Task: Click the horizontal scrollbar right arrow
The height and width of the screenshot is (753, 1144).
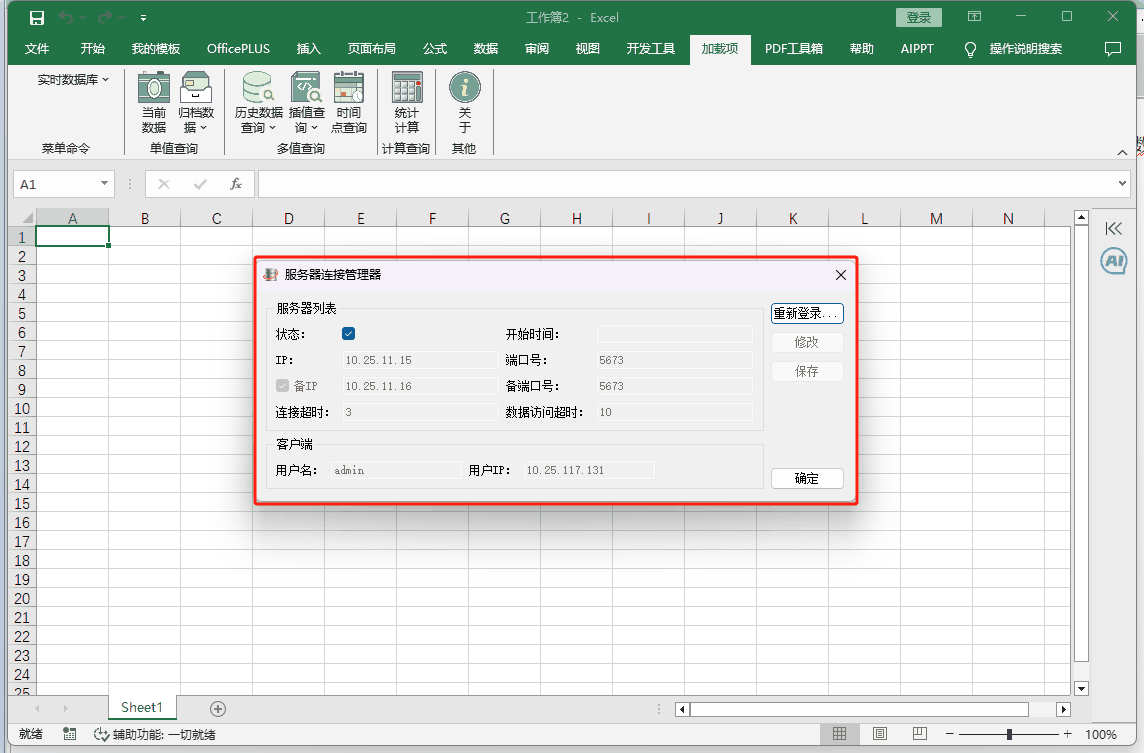Action: tap(1064, 708)
